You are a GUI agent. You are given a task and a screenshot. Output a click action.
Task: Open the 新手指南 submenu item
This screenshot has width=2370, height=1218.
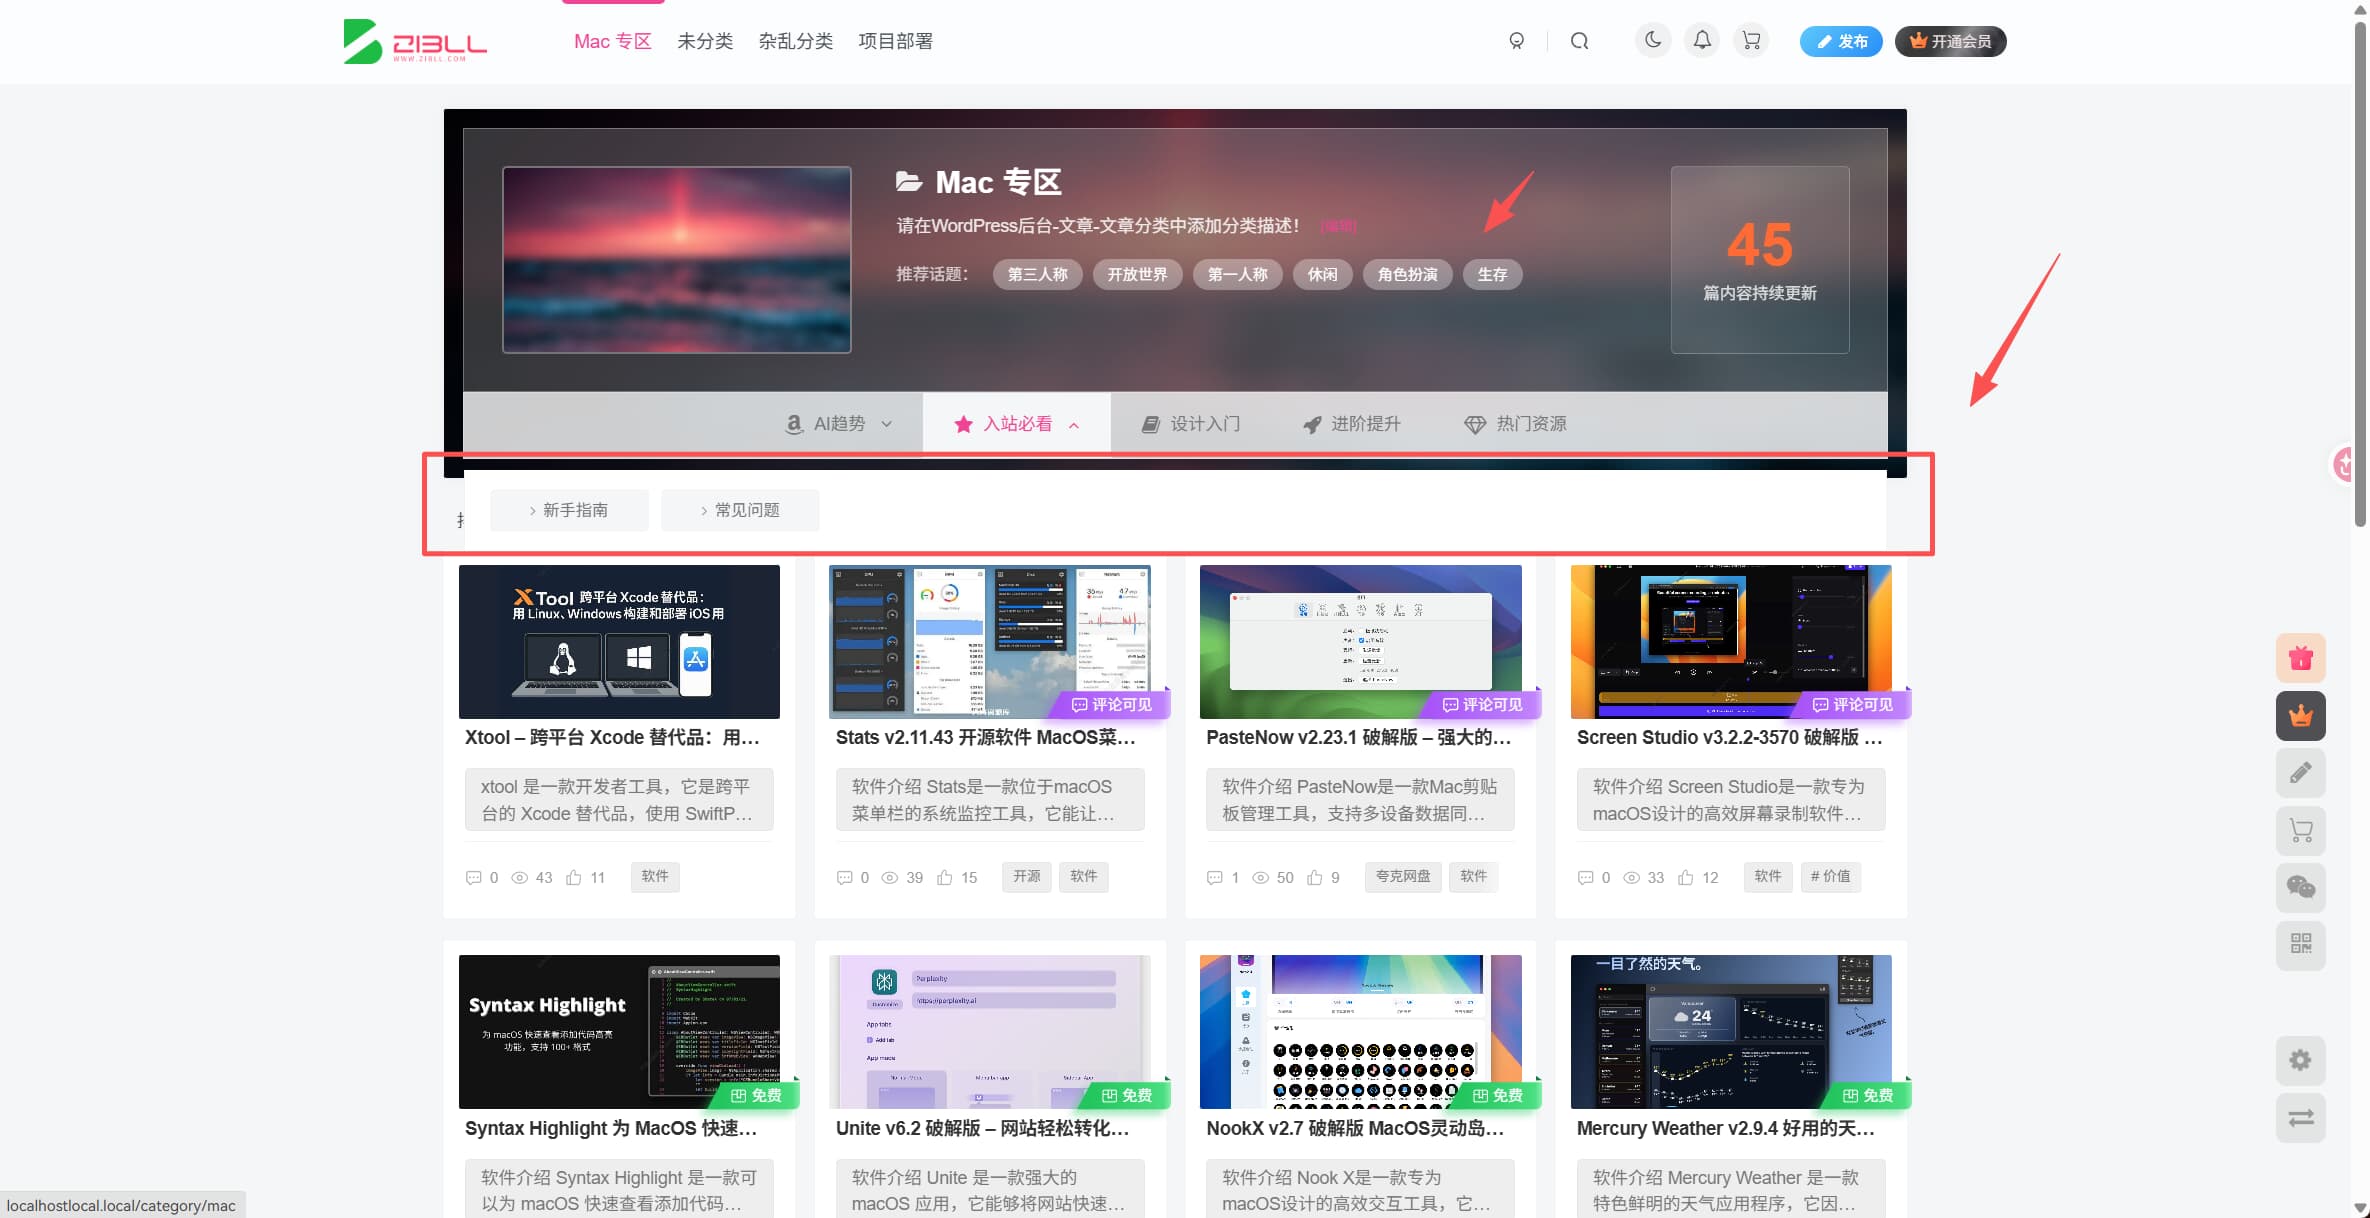click(569, 510)
